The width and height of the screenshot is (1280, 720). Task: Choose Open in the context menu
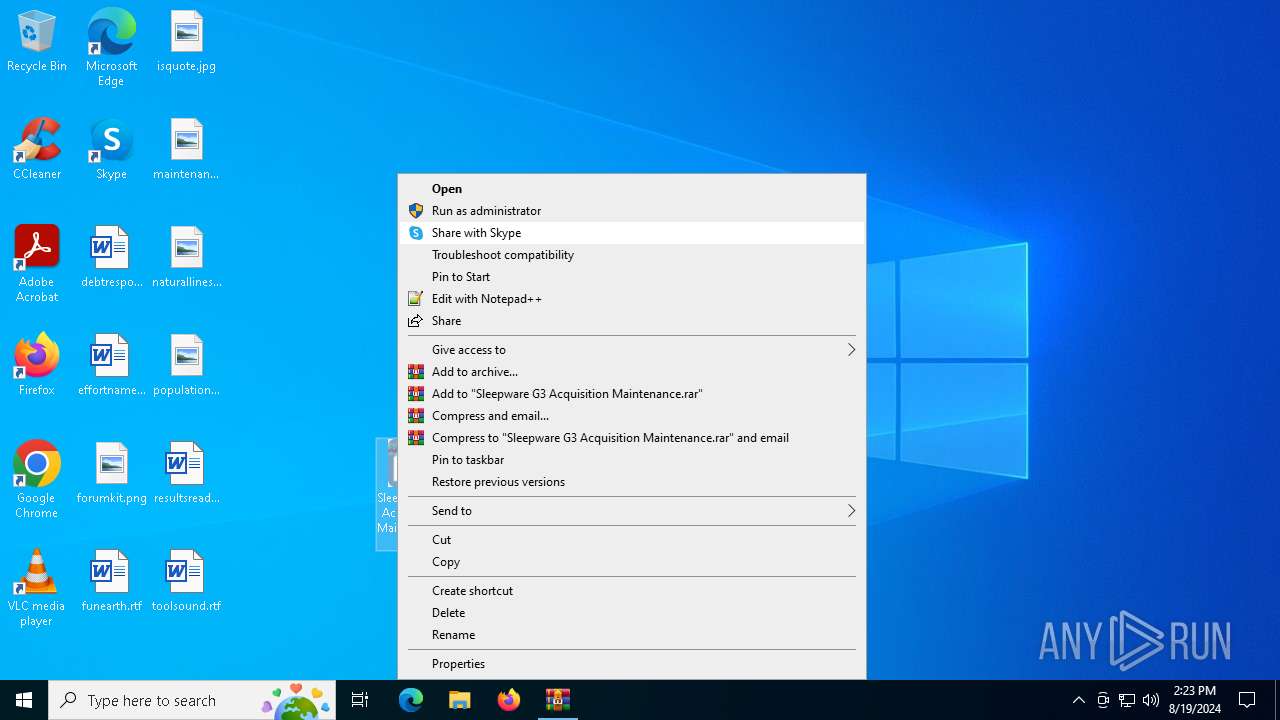(x=632, y=189)
